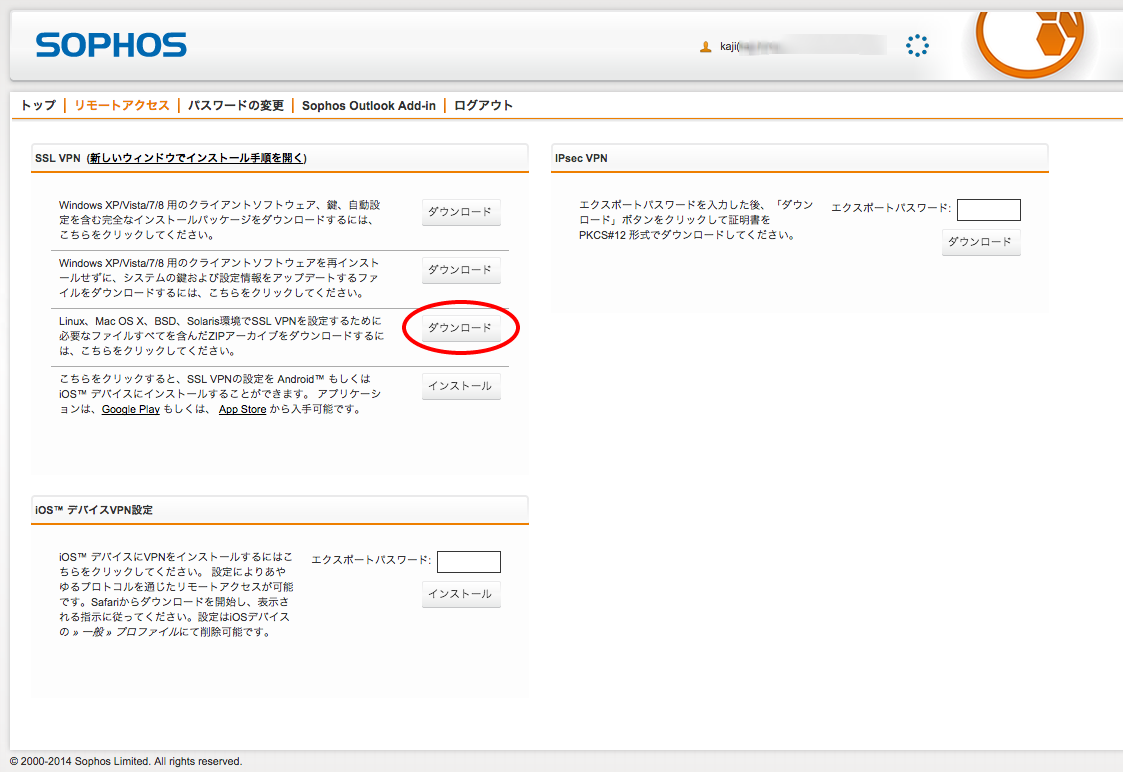Click the SSL VPN heading text
Screen dimensions: 1123x772
[x=58, y=158]
